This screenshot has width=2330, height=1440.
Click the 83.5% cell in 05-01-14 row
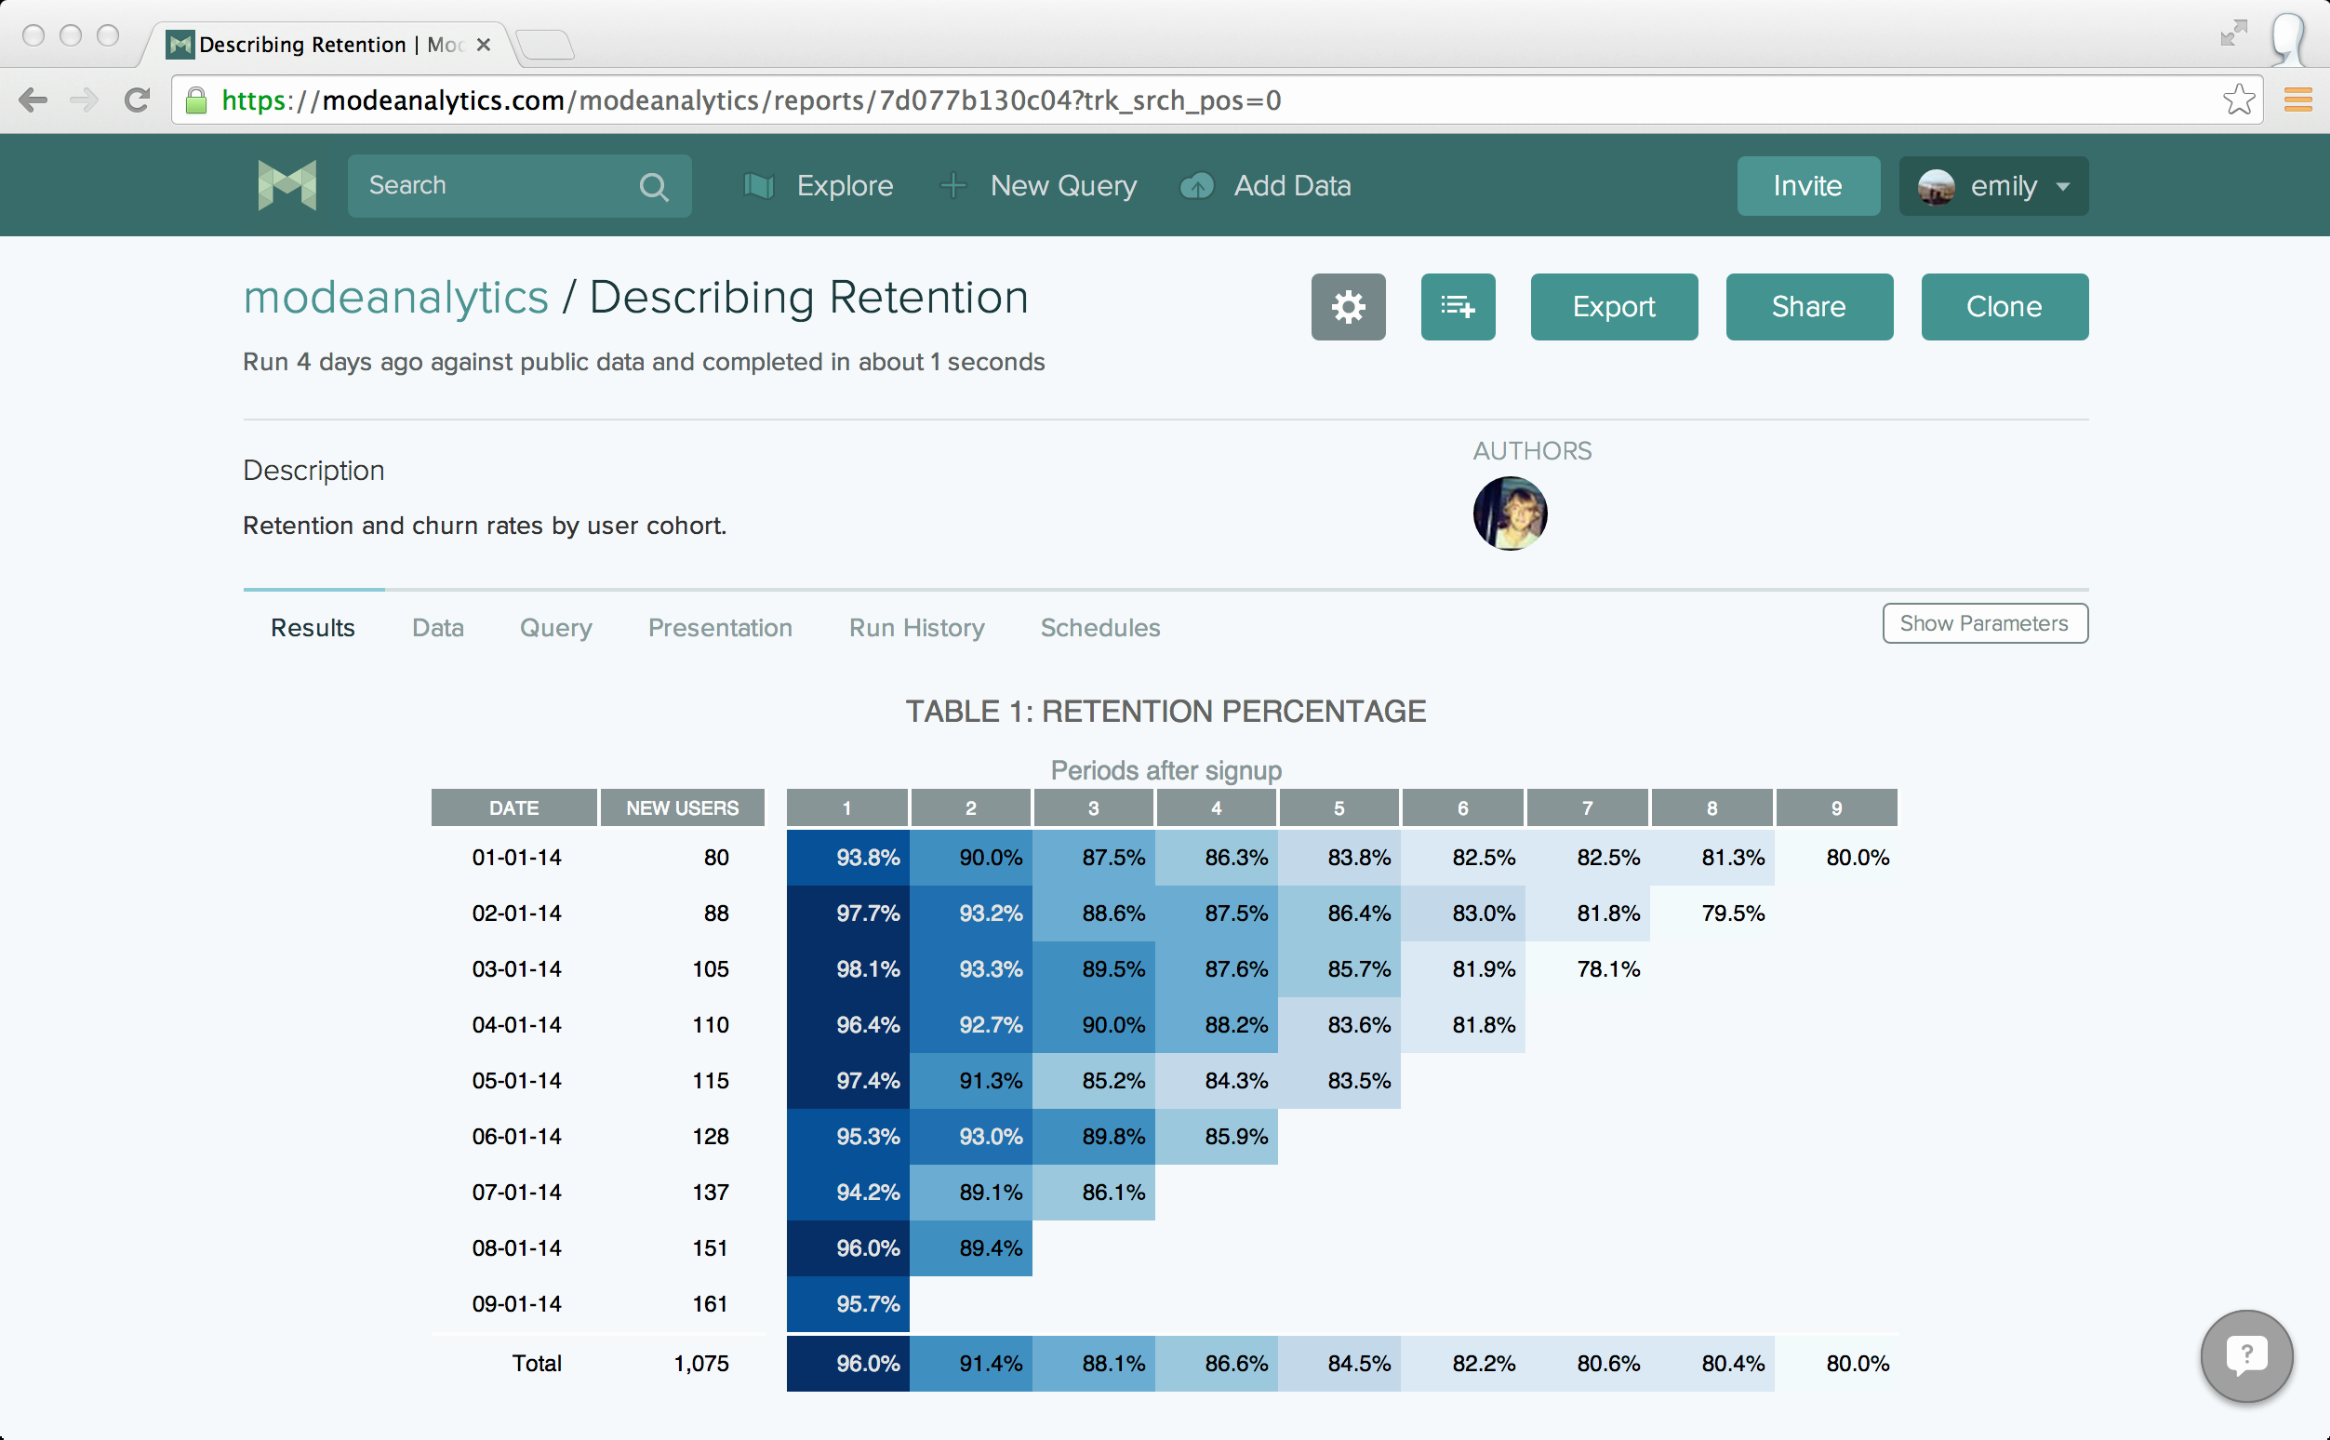point(1339,1081)
